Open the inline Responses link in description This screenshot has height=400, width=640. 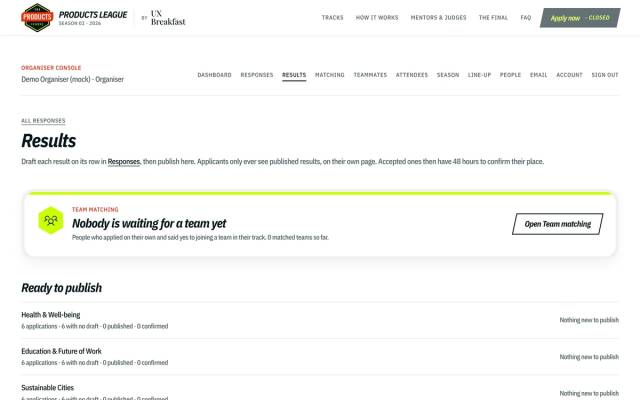(124, 162)
